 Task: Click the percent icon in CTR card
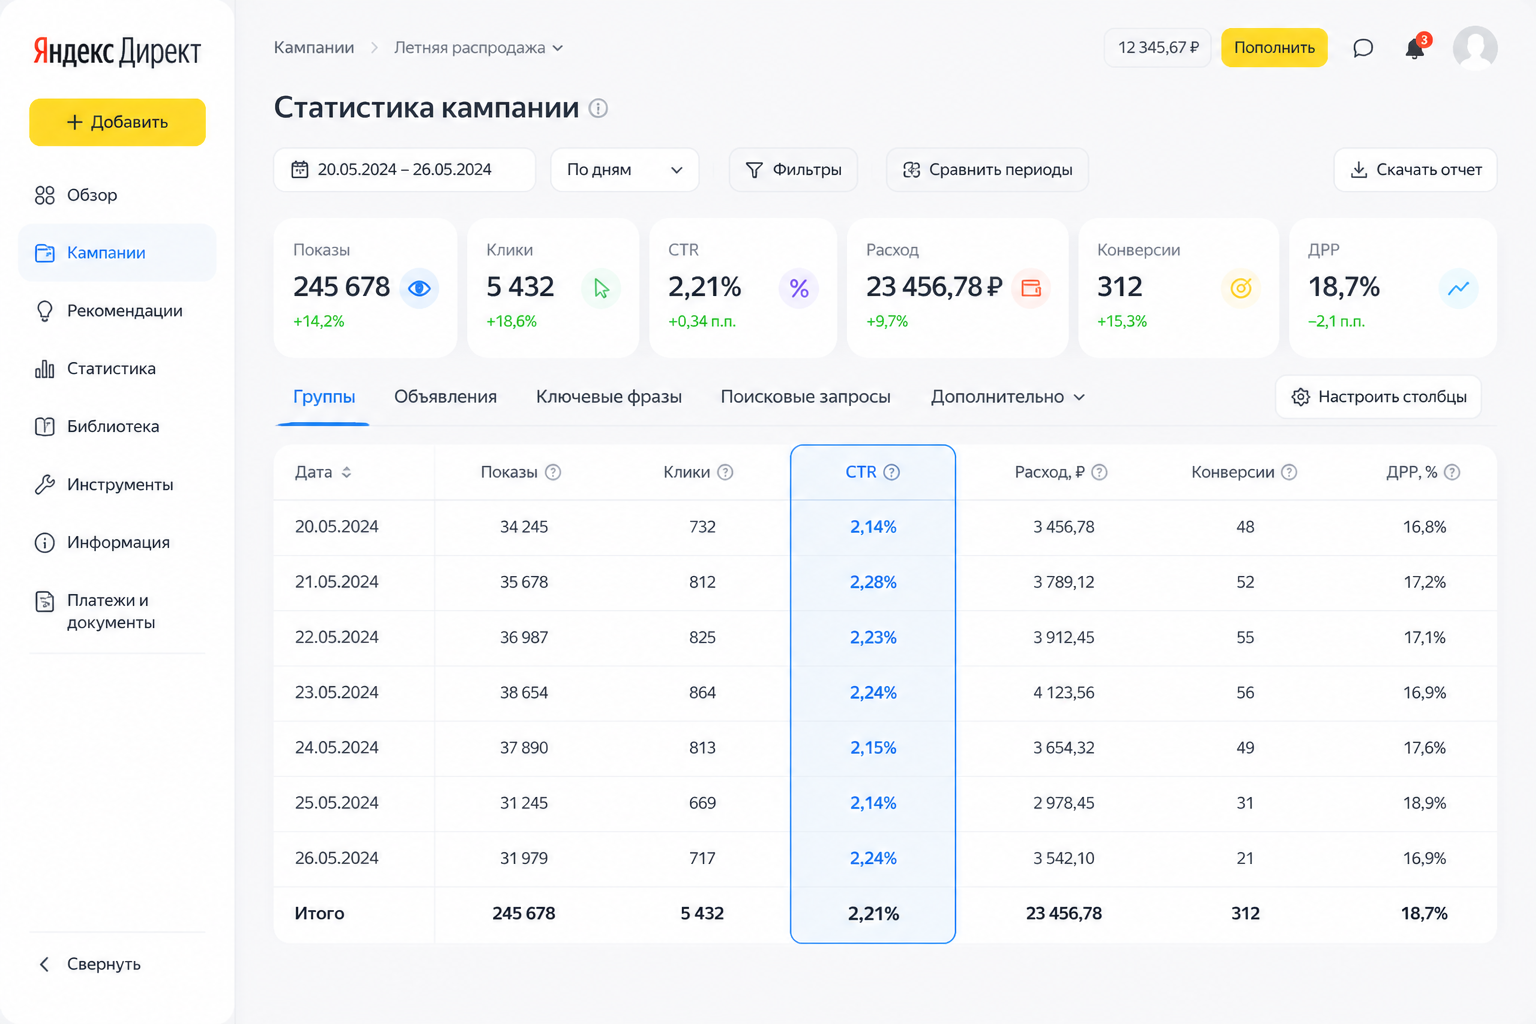799,288
